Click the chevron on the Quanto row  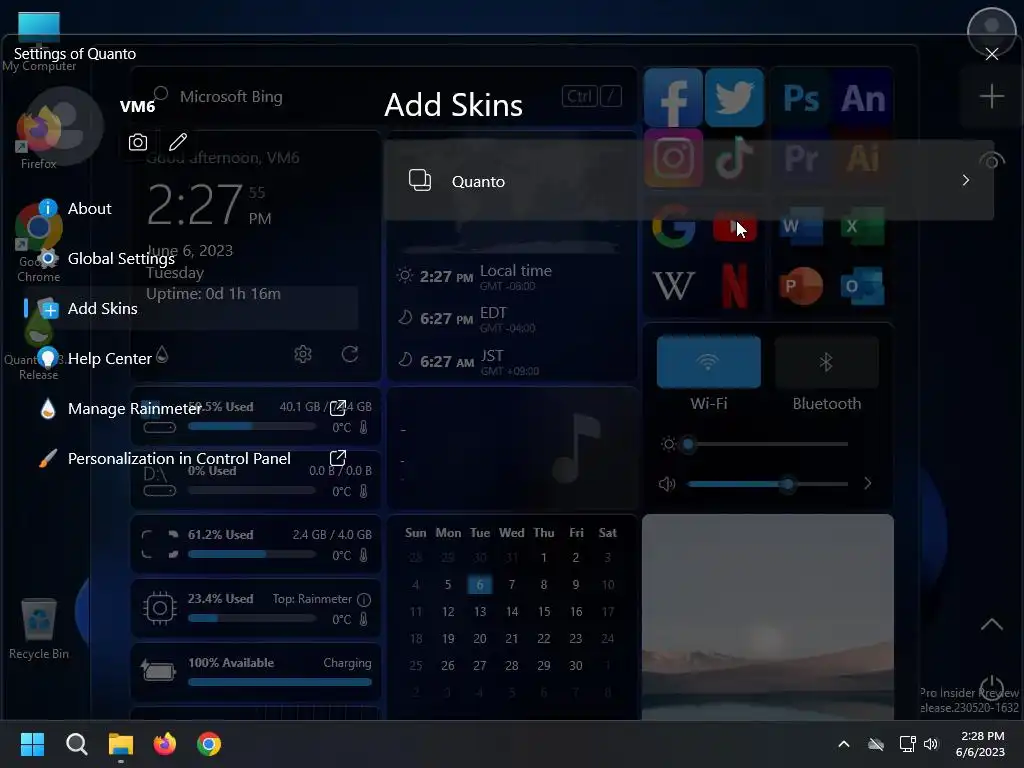coord(965,180)
